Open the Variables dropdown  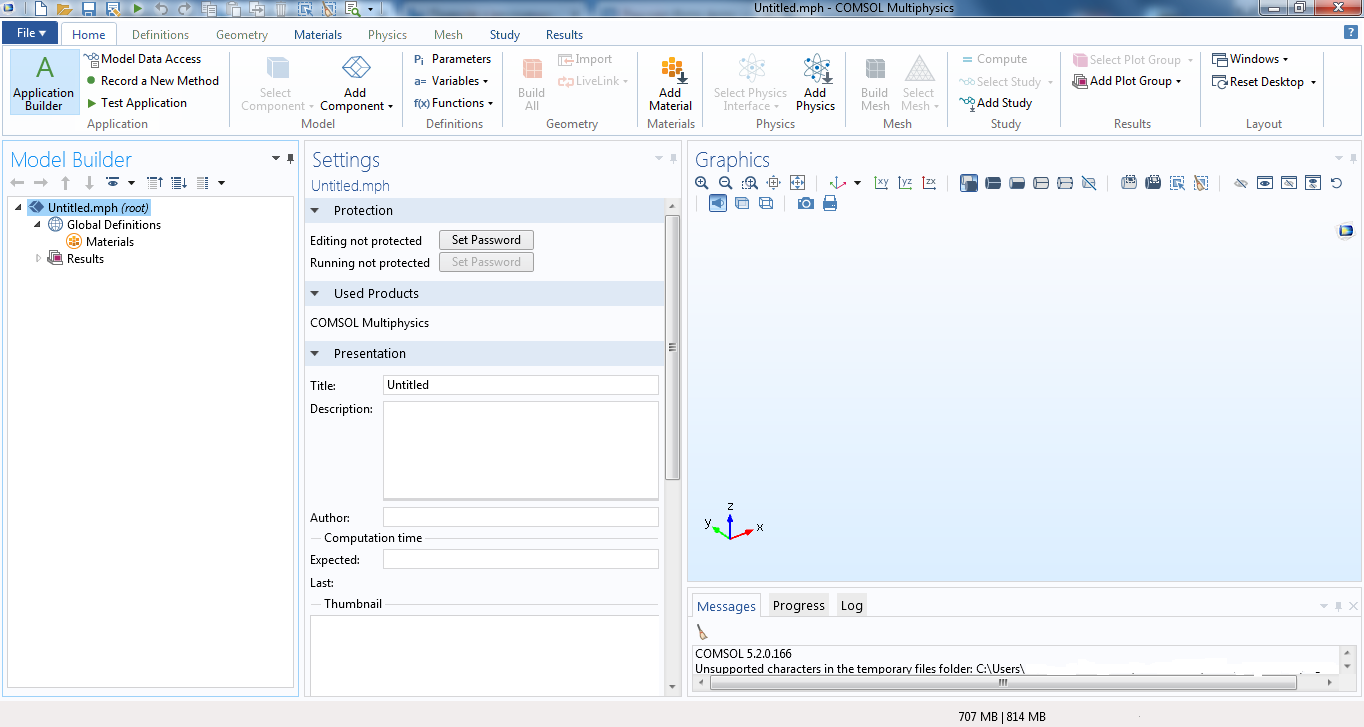click(451, 81)
